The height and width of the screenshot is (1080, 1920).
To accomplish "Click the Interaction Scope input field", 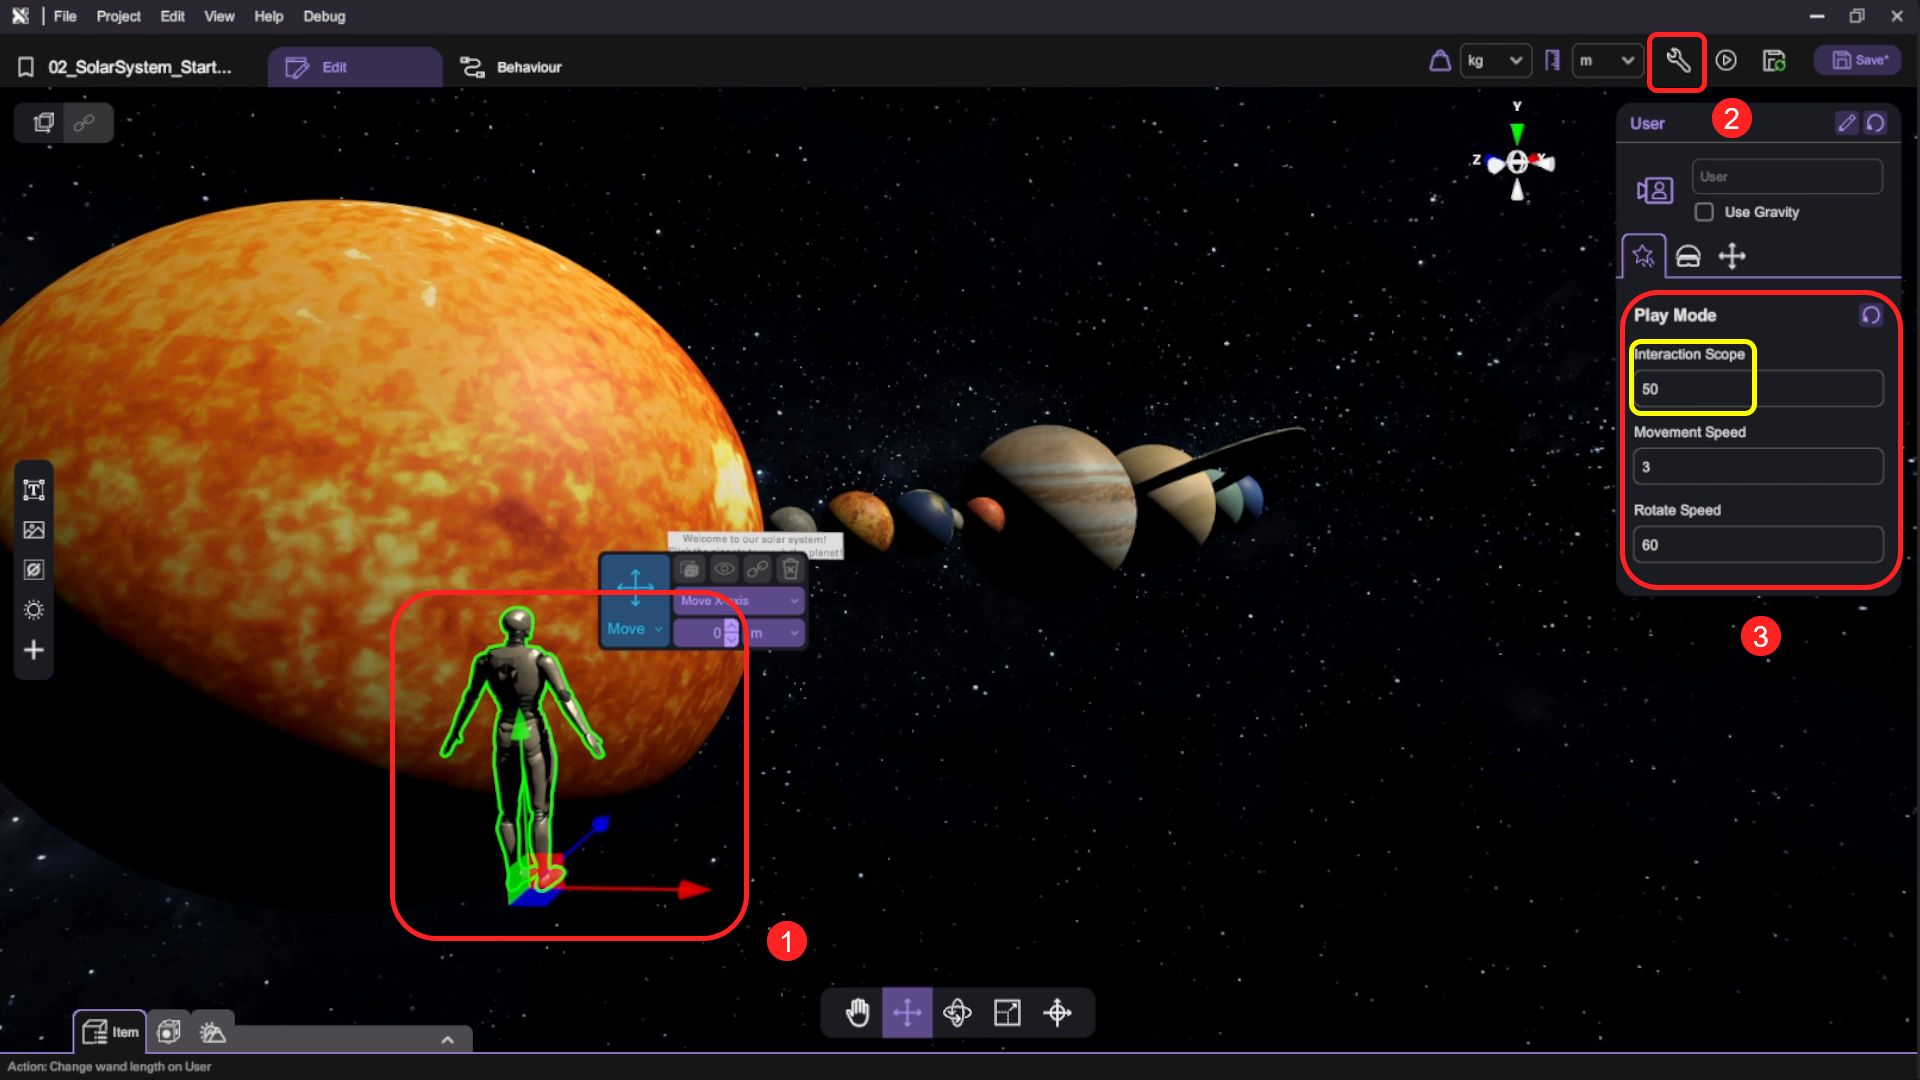I will (1757, 389).
